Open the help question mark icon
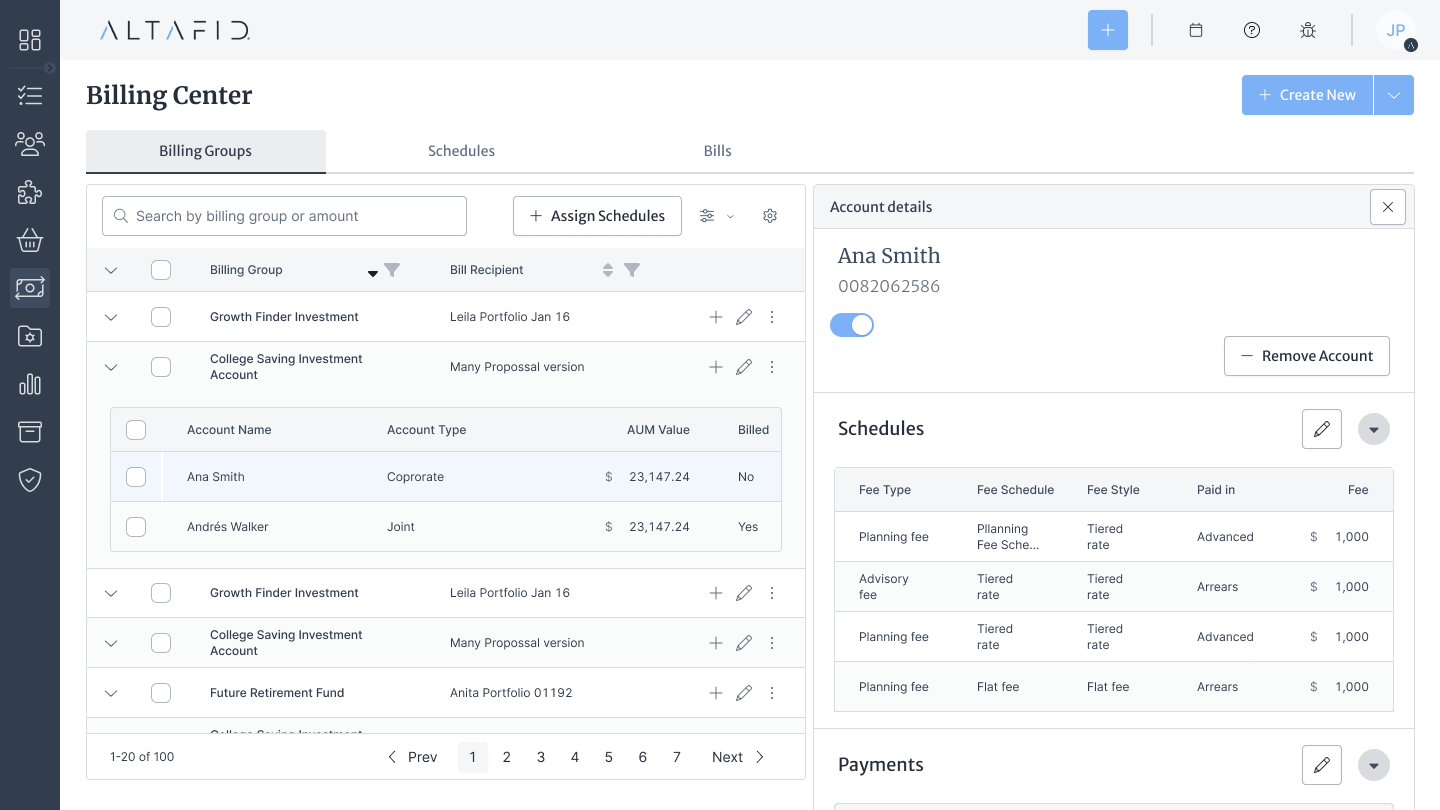The image size is (1440, 810). [x=1252, y=30]
